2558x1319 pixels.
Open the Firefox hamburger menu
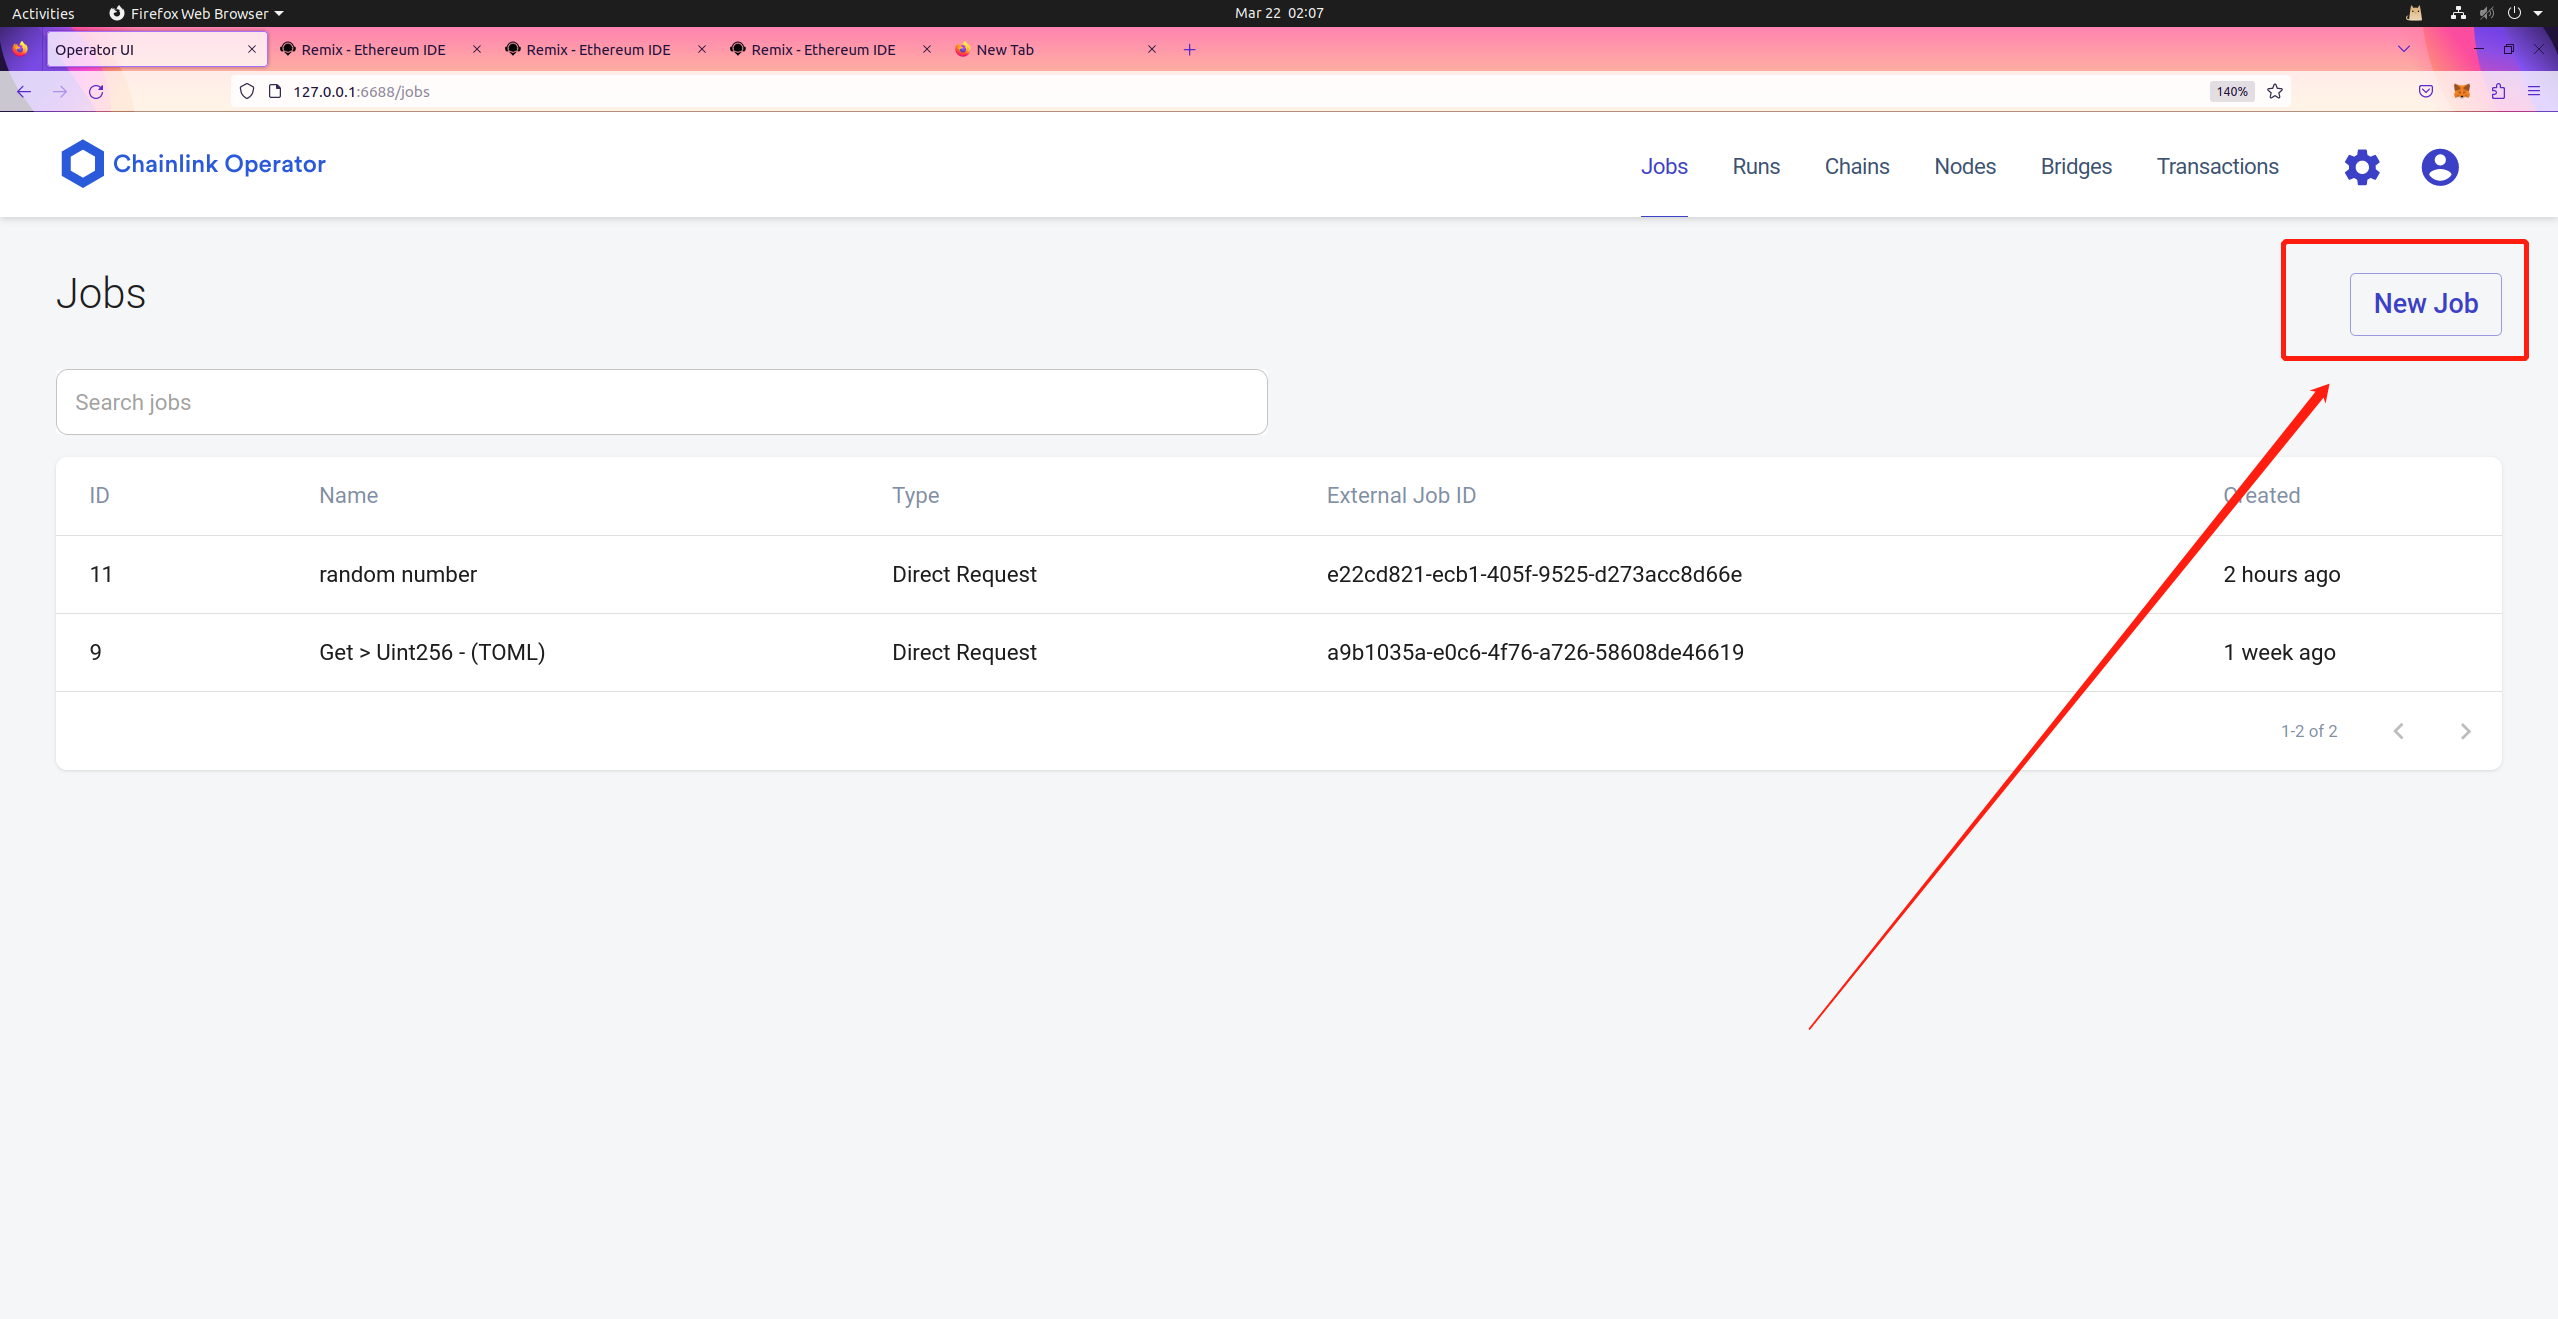click(2537, 91)
